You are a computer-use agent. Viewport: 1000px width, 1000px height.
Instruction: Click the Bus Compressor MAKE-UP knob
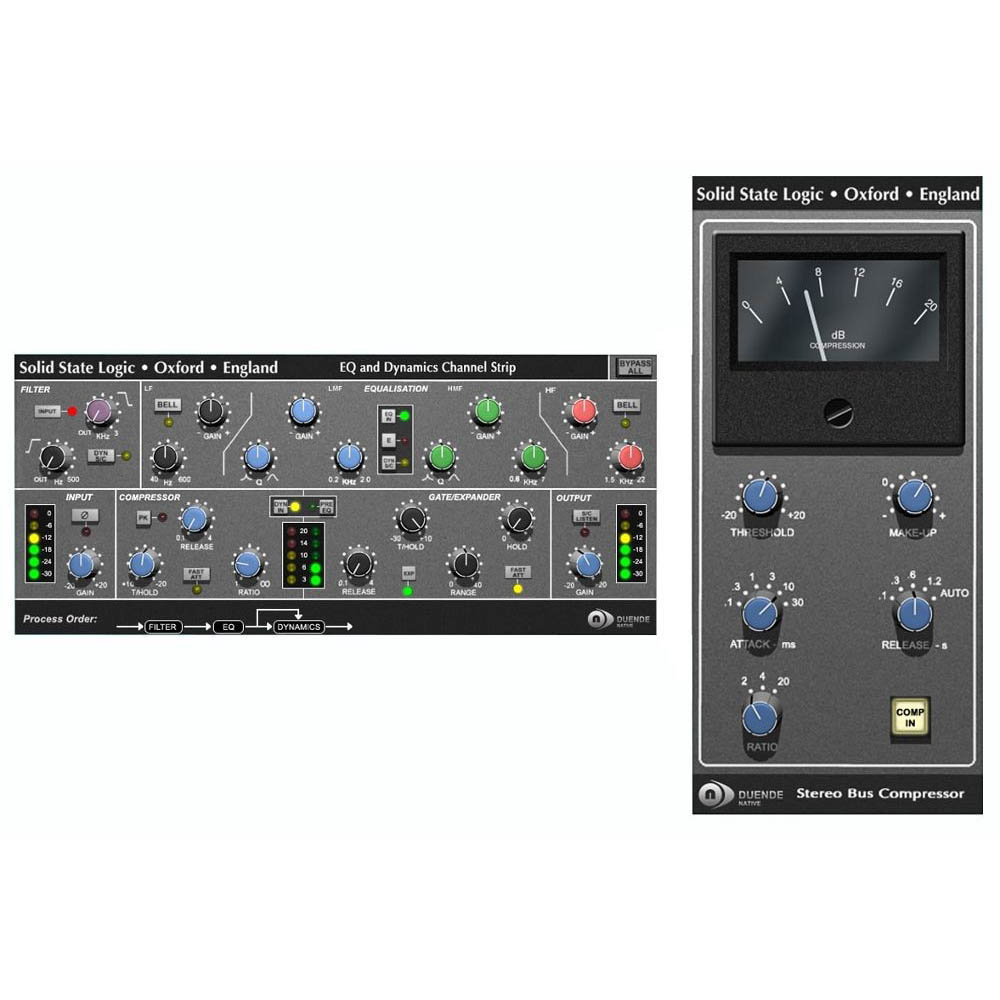pos(915,496)
